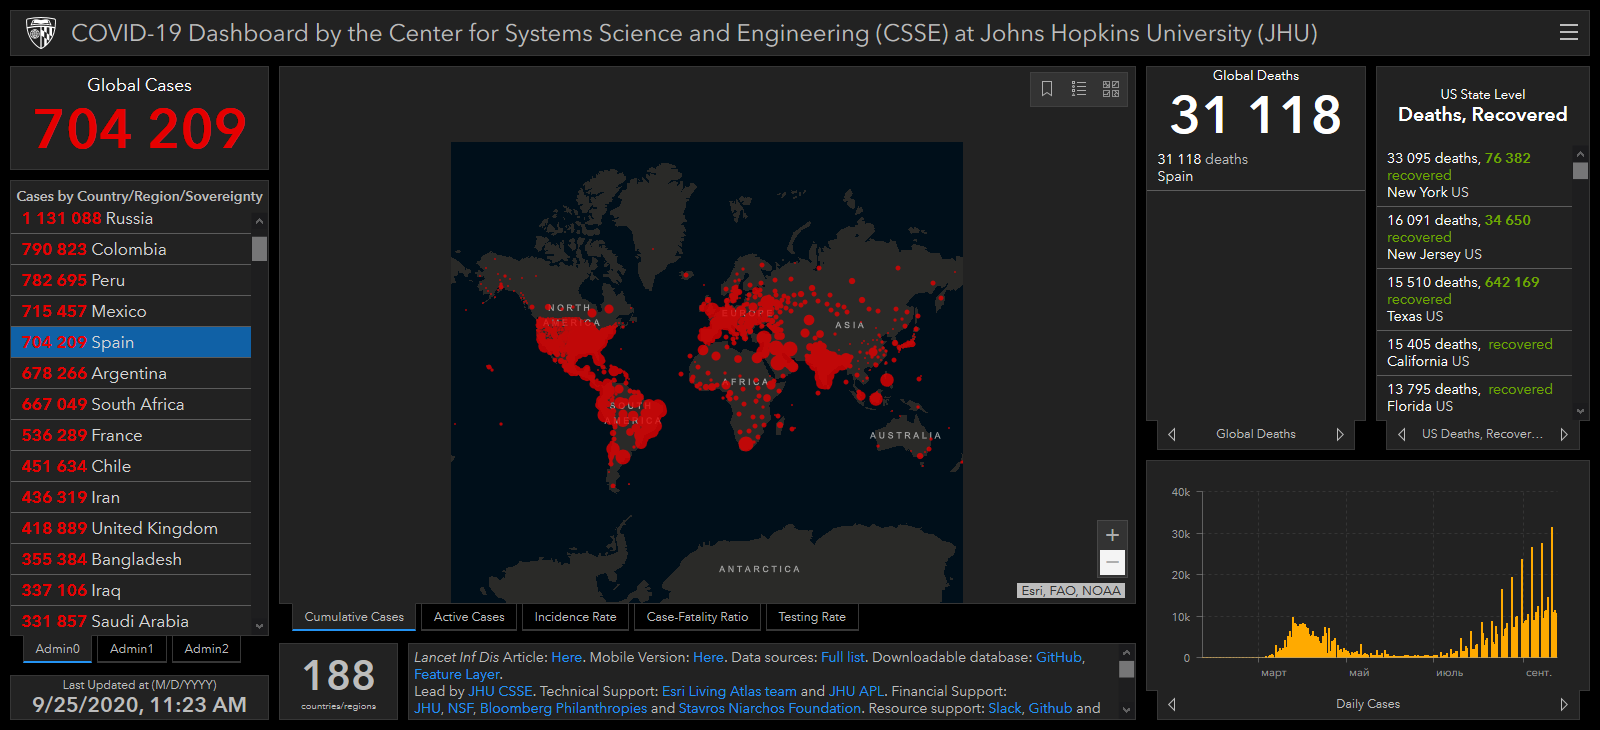This screenshot has width=1600, height=730.
Task: Click New York US state entry
Action: pos(1475,175)
